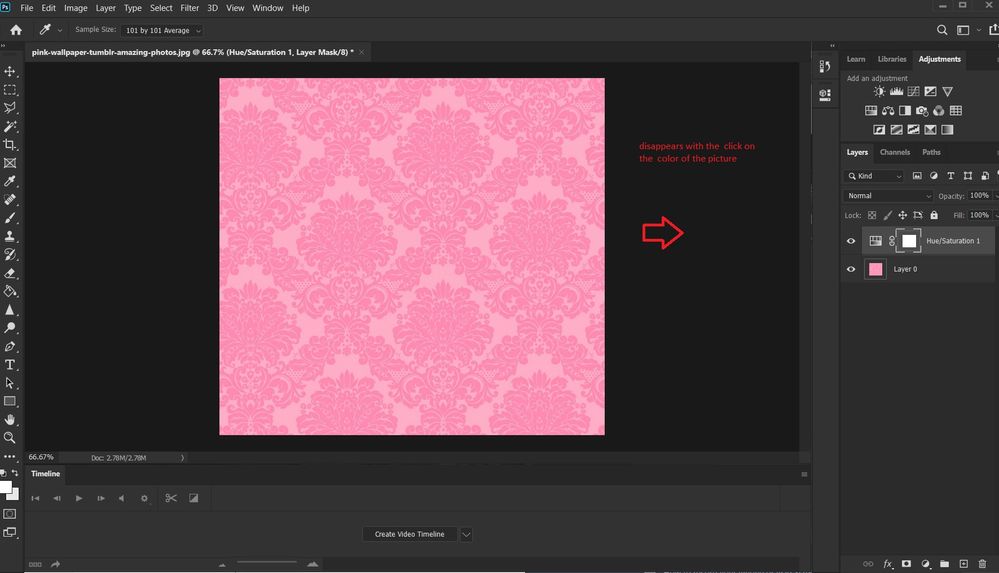999x573 pixels.
Task: Open the eyedropper tool preset picker
Action: pos(60,30)
